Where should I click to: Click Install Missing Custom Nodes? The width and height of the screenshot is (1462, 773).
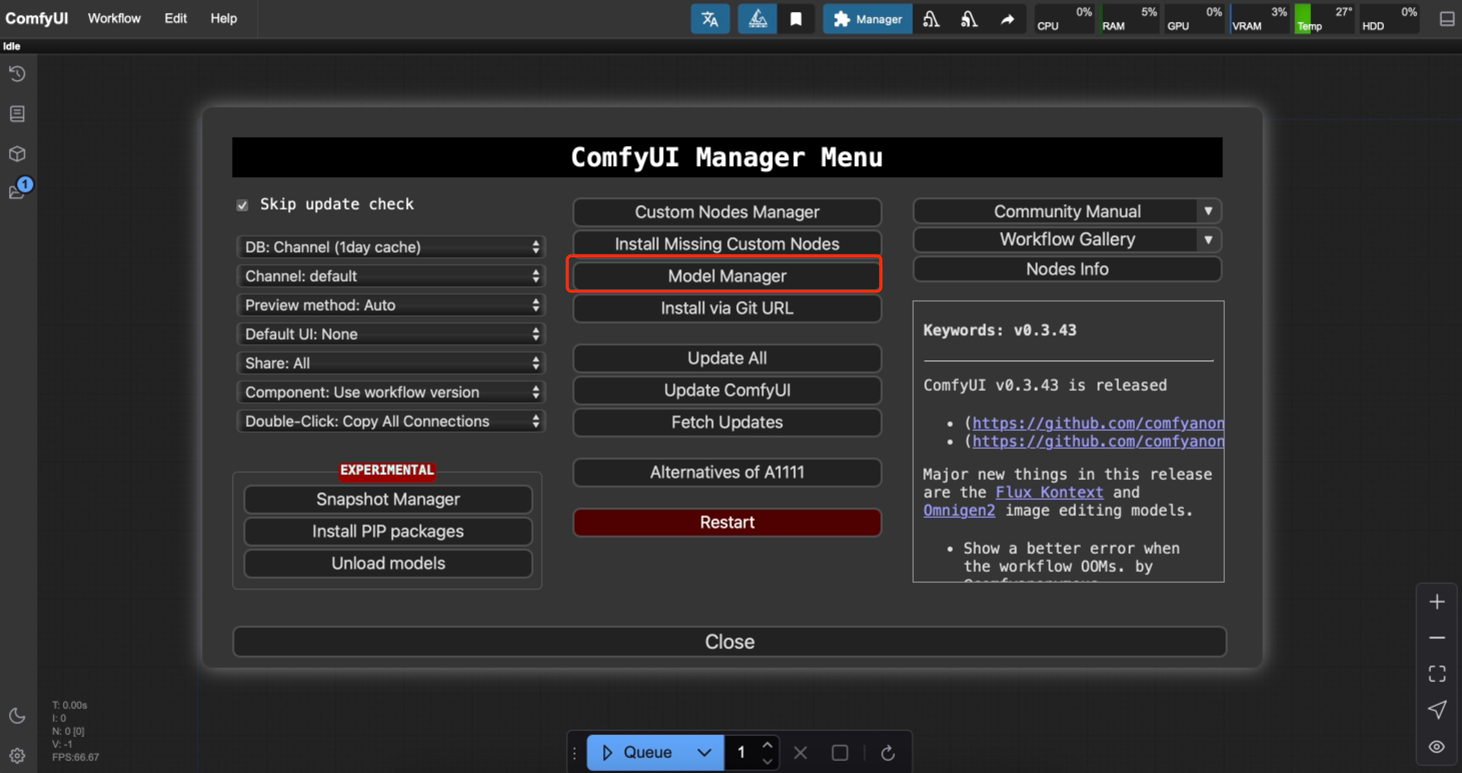pyautogui.click(x=727, y=244)
